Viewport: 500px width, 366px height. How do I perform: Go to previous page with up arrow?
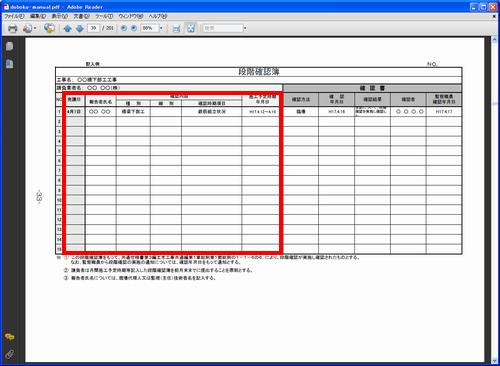click(x=68, y=28)
